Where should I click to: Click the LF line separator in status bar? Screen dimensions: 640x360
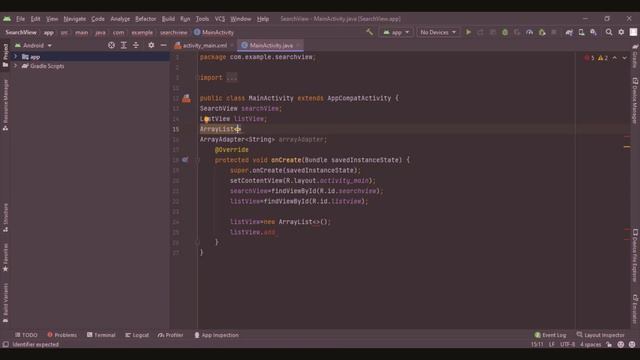pos(552,344)
